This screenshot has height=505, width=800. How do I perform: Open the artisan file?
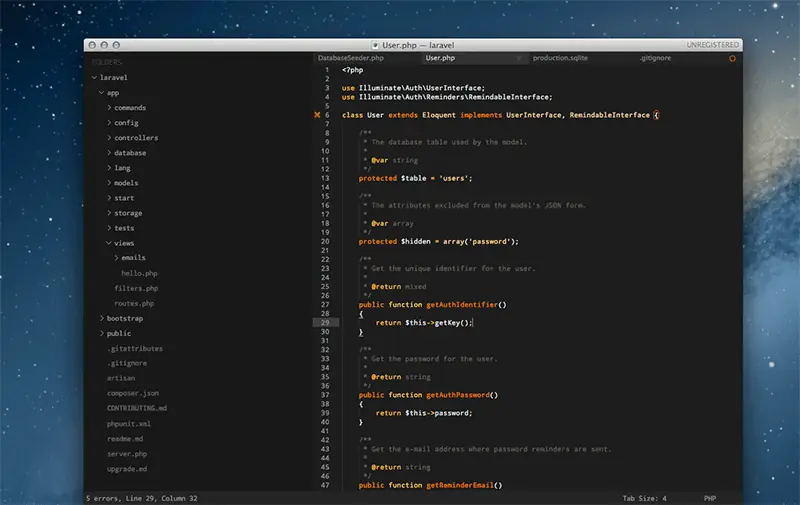121,378
